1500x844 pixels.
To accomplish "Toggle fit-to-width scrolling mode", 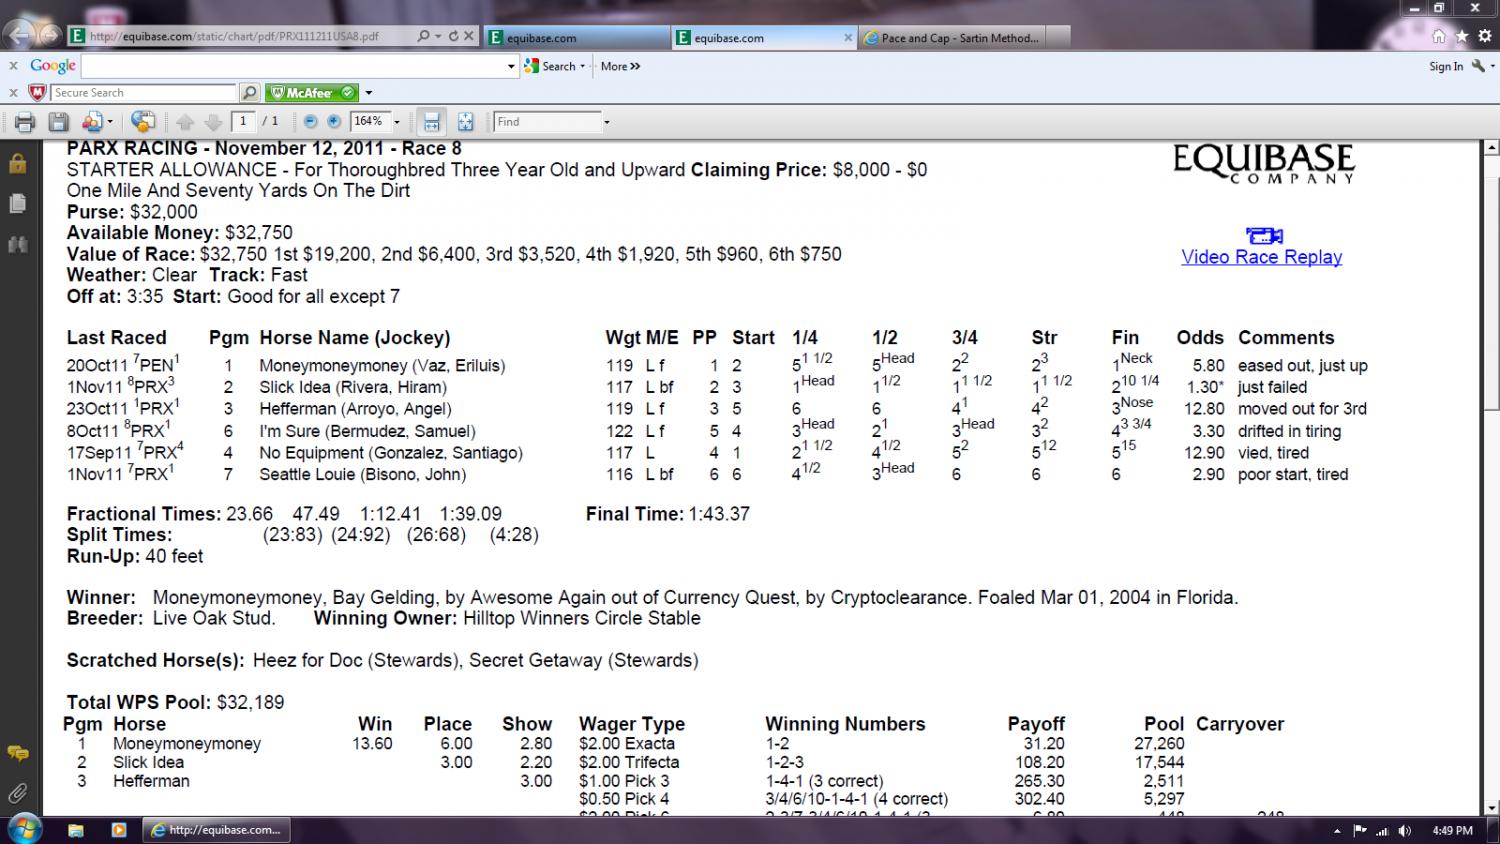I will [x=432, y=122].
